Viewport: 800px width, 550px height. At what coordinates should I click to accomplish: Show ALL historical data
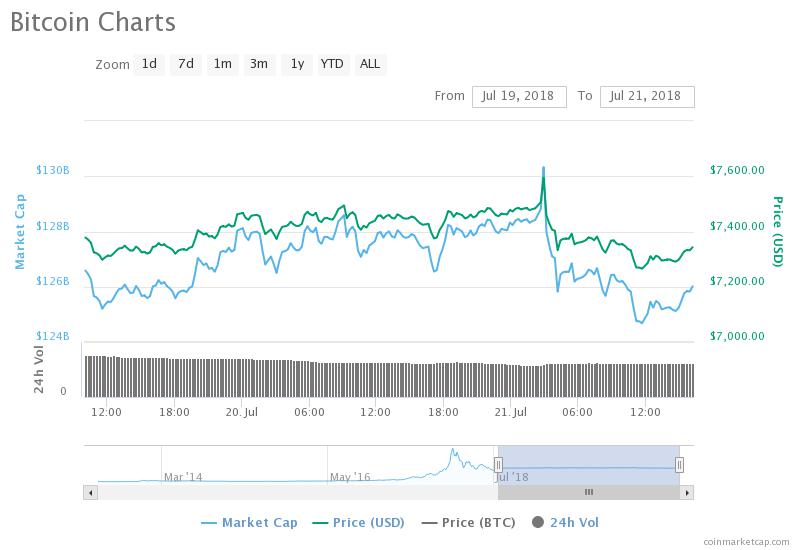point(370,64)
